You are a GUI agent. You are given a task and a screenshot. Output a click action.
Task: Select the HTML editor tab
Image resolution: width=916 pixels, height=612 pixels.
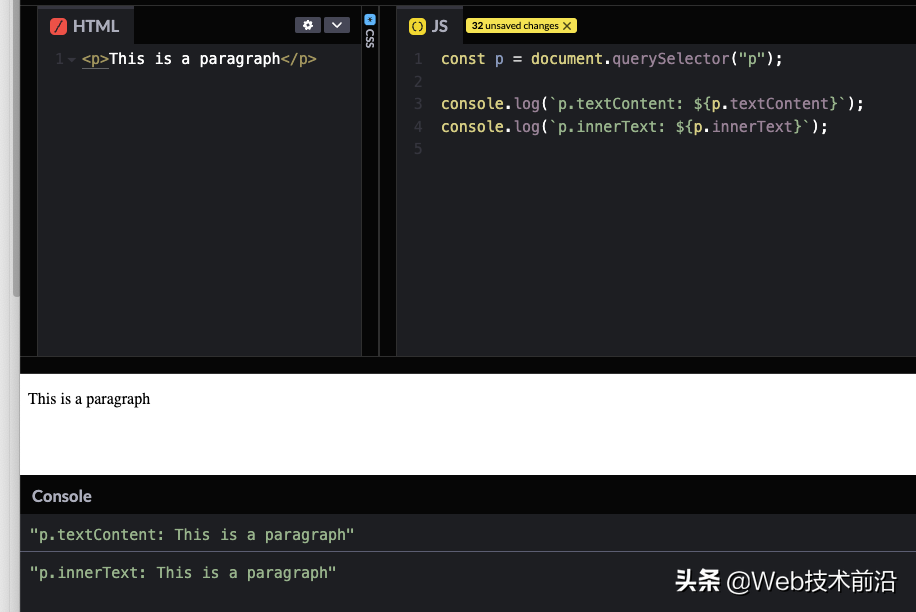[85, 26]
